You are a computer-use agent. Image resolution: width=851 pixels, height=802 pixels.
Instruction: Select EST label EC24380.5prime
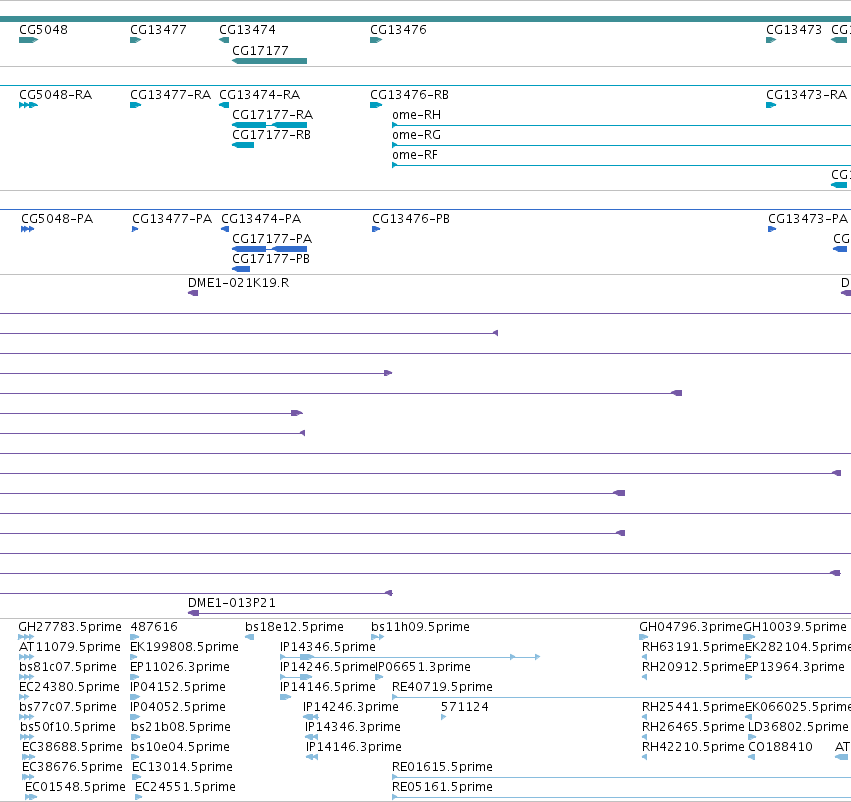tap(69, 688)
